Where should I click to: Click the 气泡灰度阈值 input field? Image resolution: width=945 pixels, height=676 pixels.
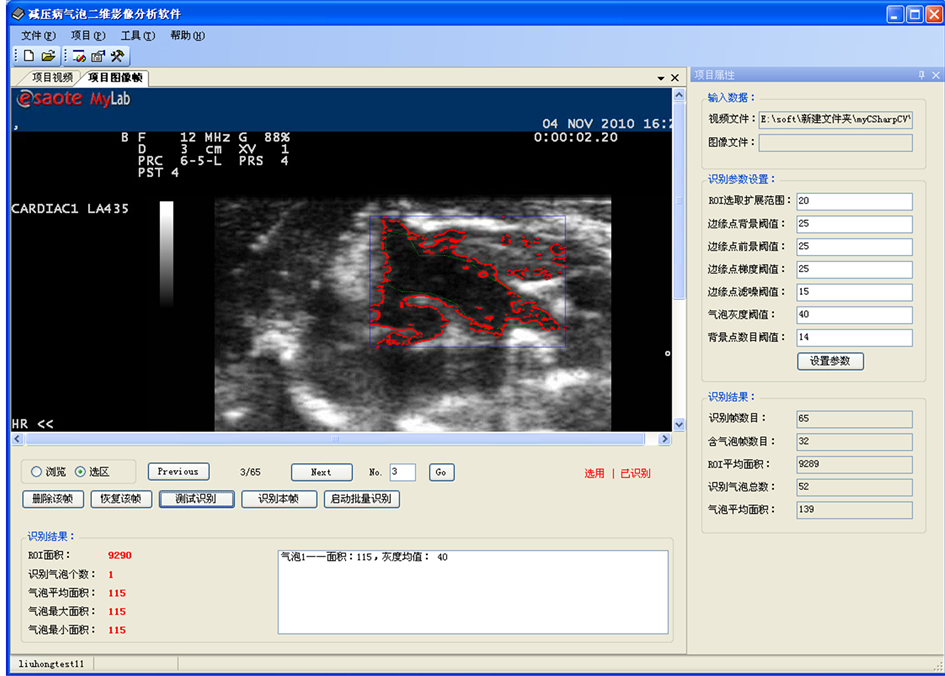coord(854,315)
